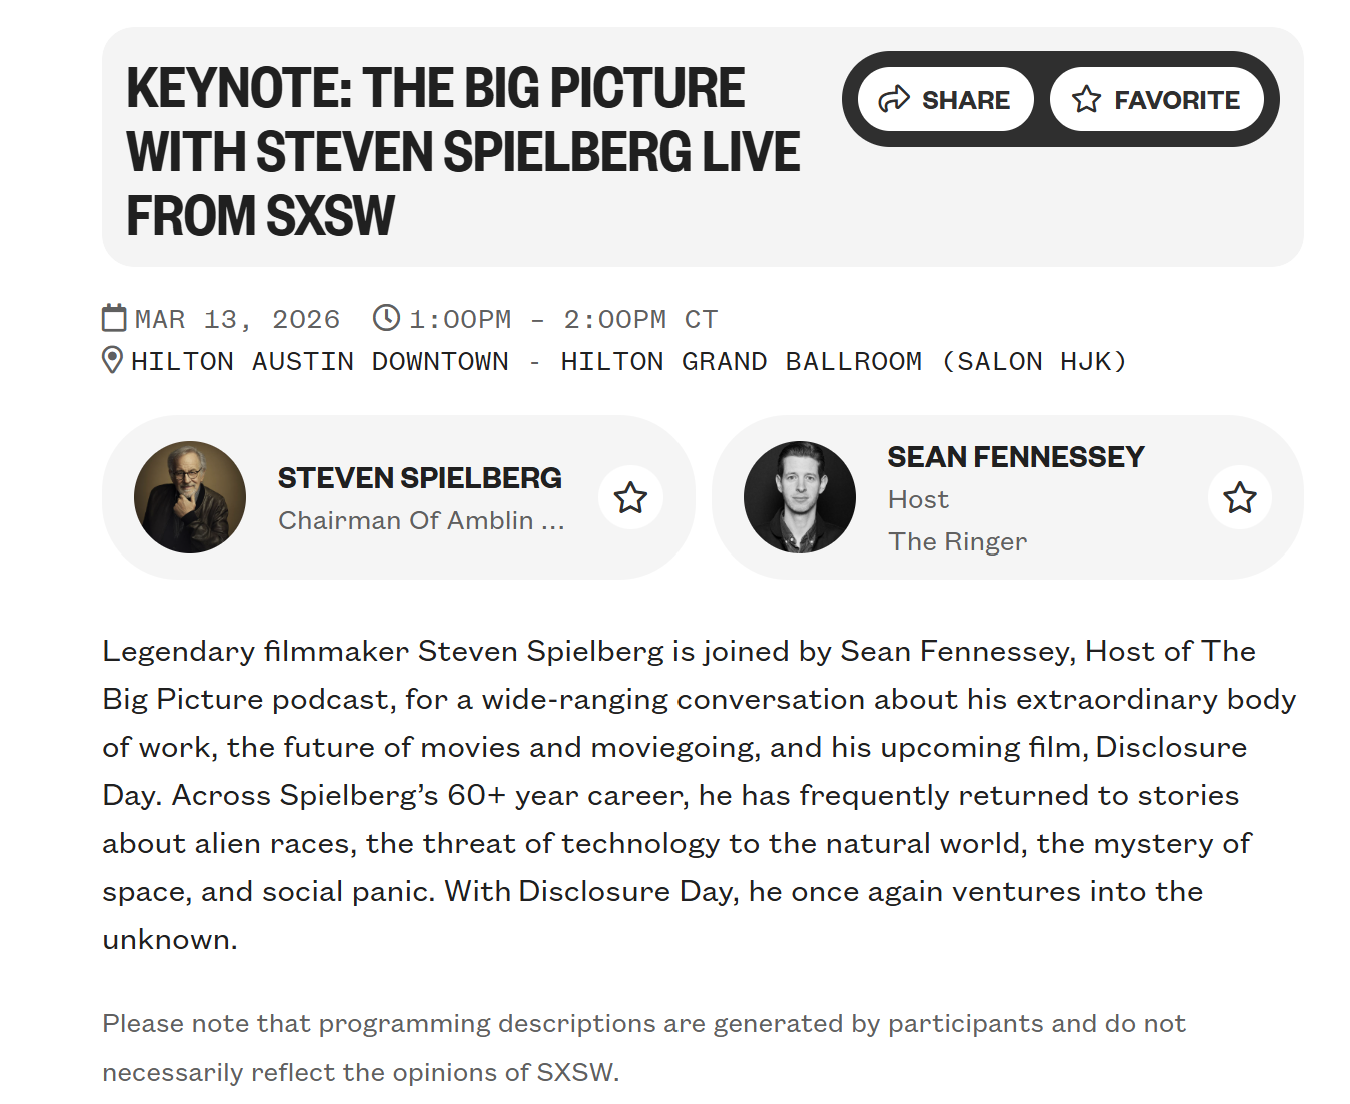Click the 1:00PM - 2:00PM CT time
The width and height of the screenshot is (1350, 1104).
point(563,319)
